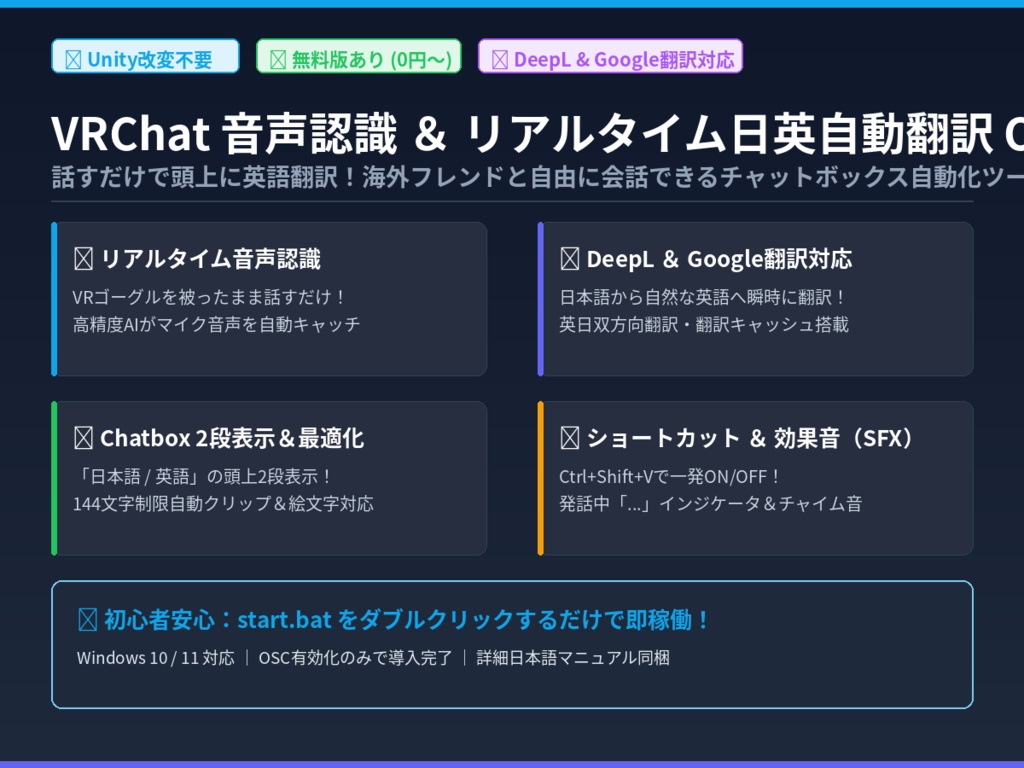Click the text VRゴーグルを被ったまま話すだけ！
The width and height of the screenshot is (1024, 768).
[x=210, y=297]
